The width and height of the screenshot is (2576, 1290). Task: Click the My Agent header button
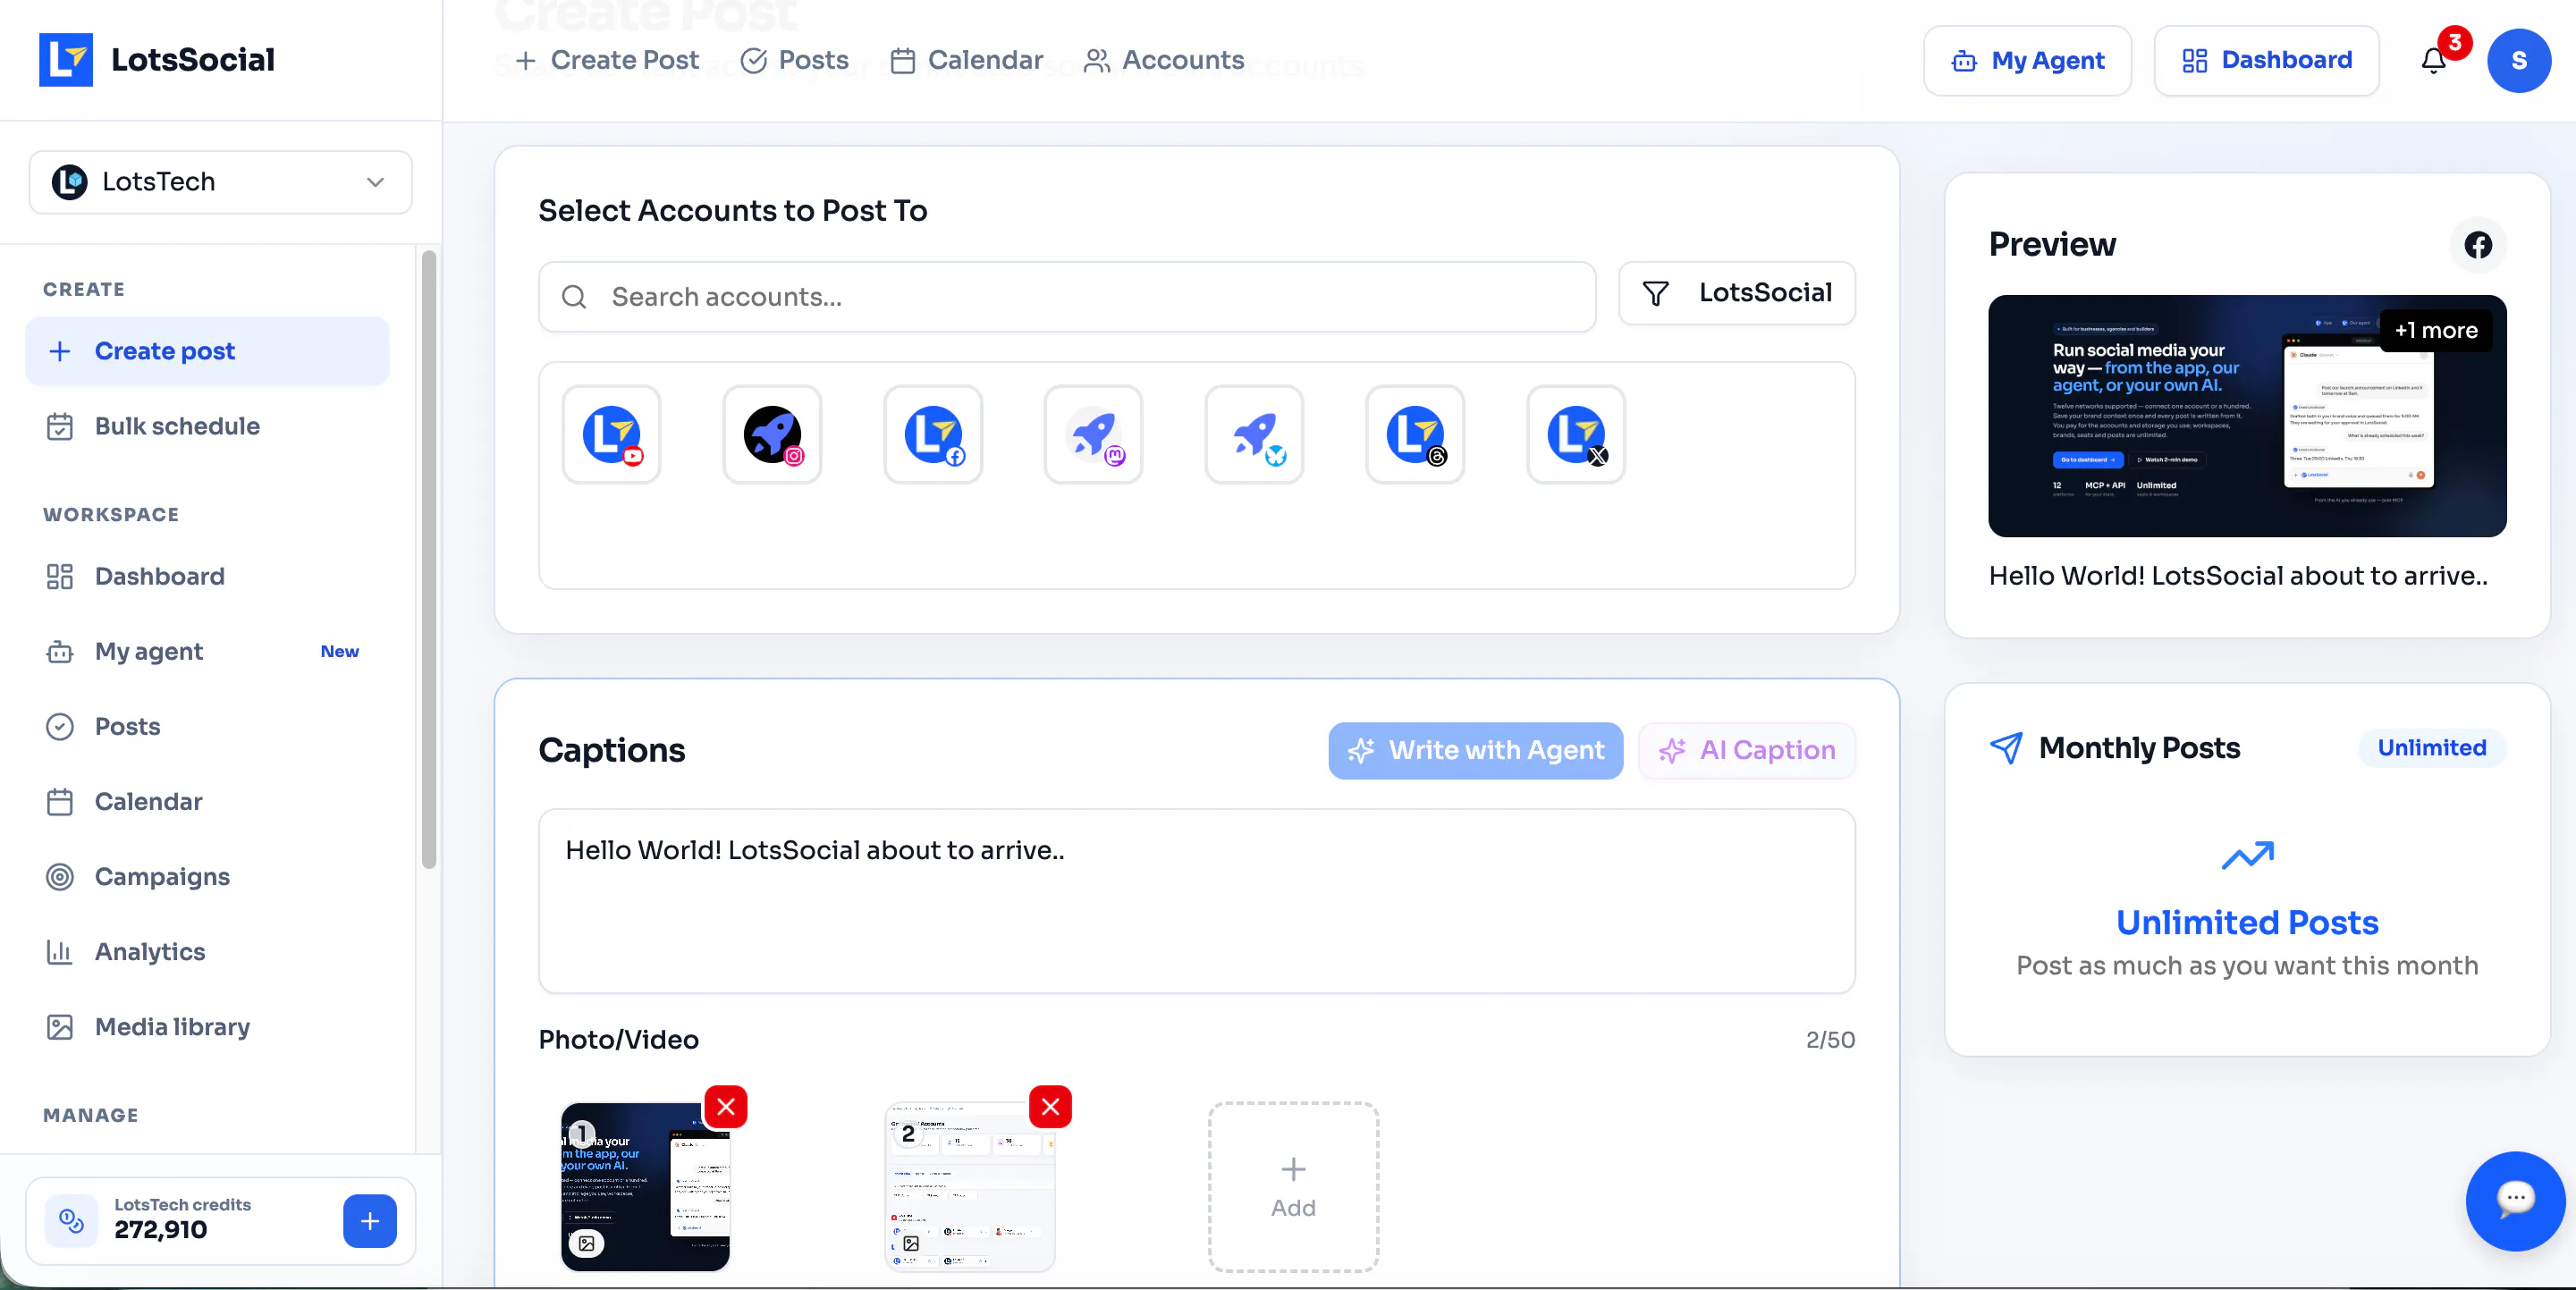(2027, 61)
